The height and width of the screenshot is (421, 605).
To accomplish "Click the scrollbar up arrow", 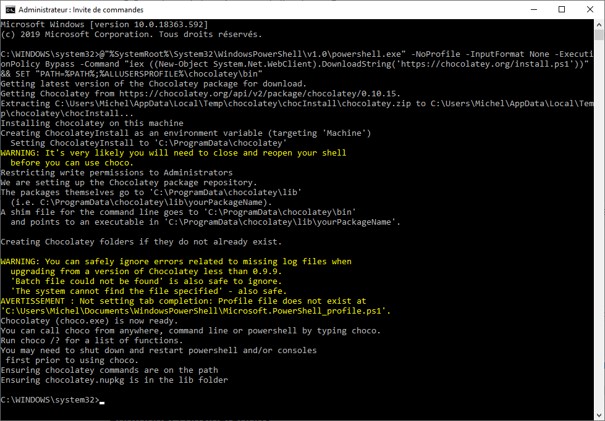I will pyautogui.click(x=598, y=25).
